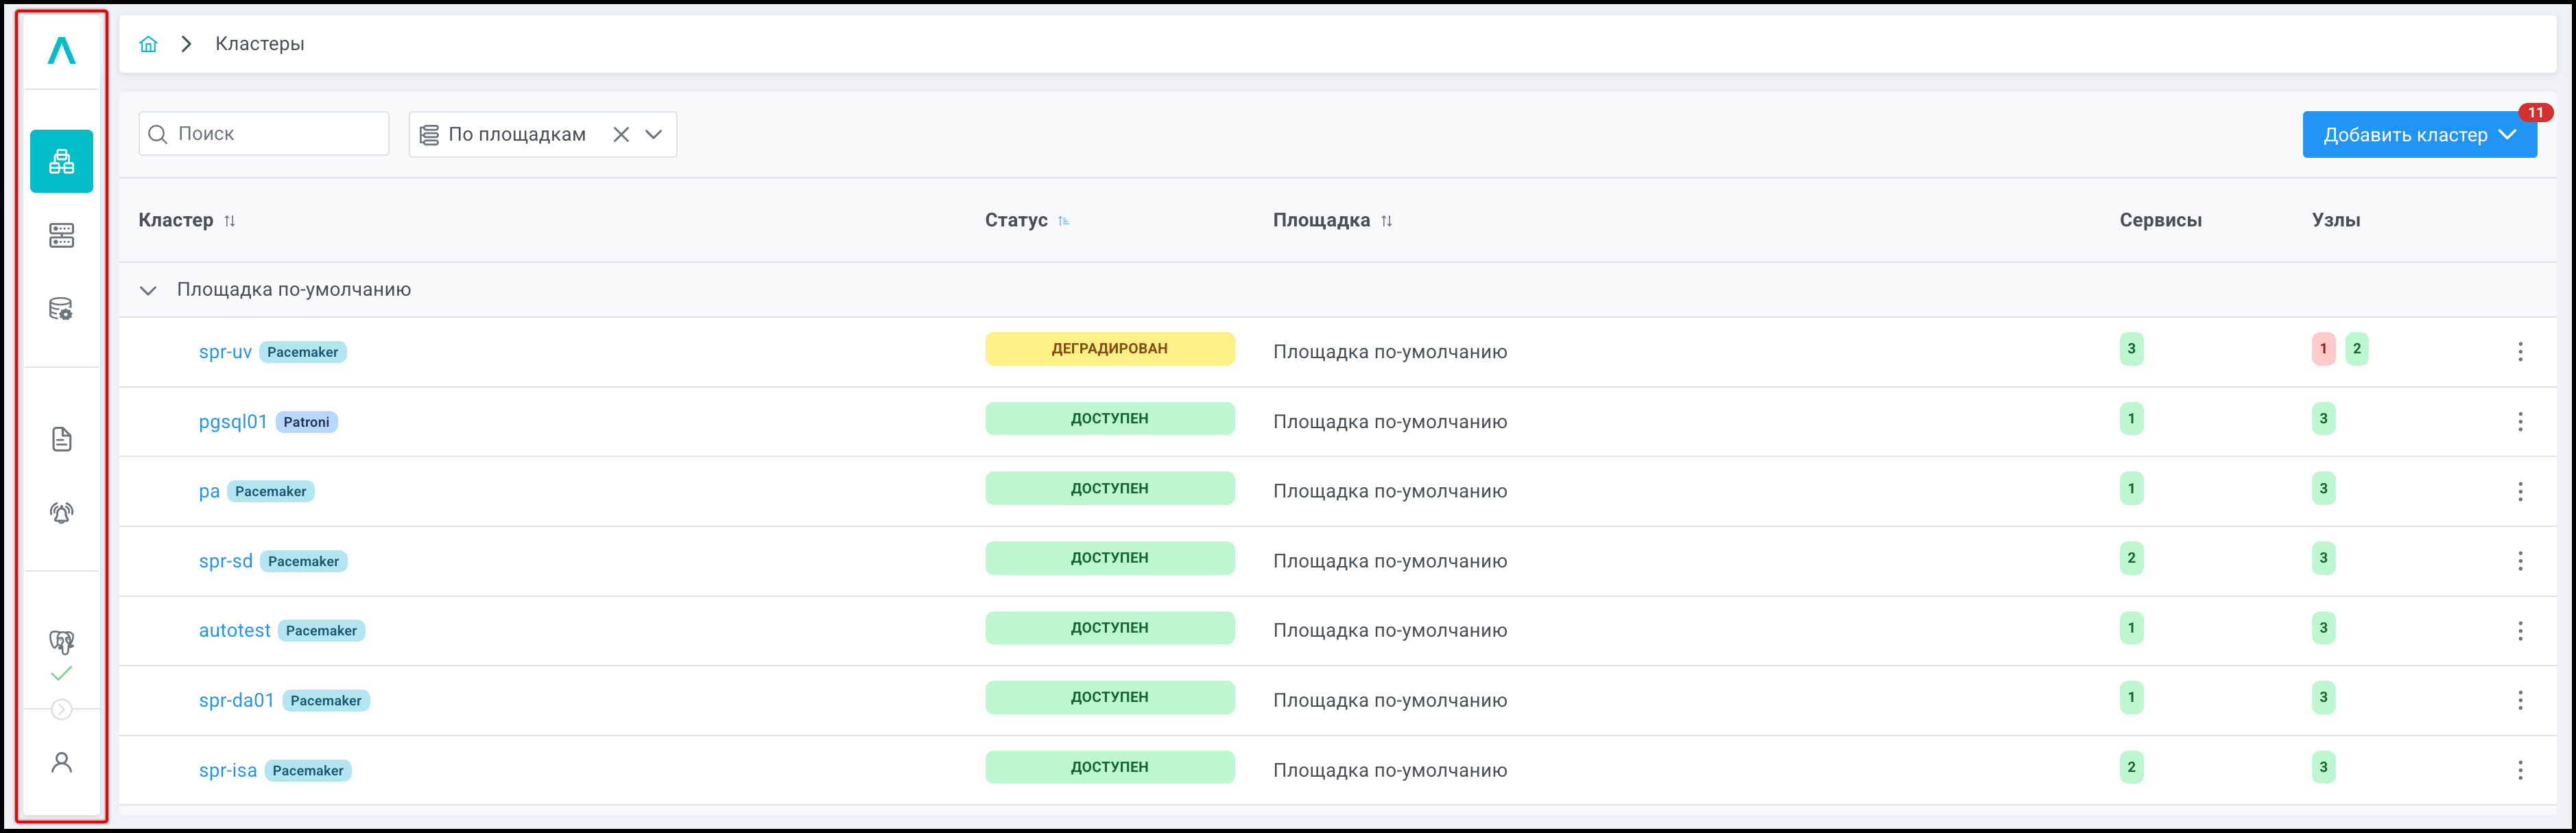The height and width of the screenshot is (833, 2576).
Task: Open the three-dot menu for spr-uv
Action: [x=2519, y=352]
